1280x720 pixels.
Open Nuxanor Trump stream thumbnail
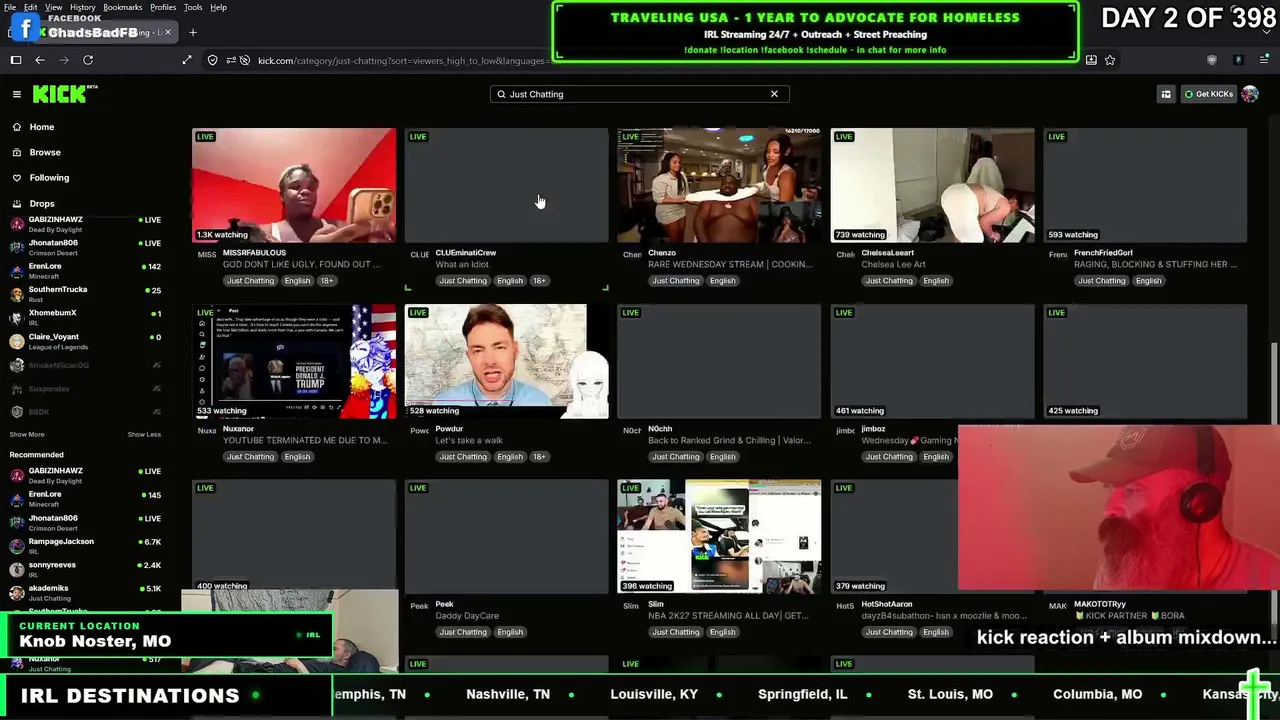[x=294, y=361]
